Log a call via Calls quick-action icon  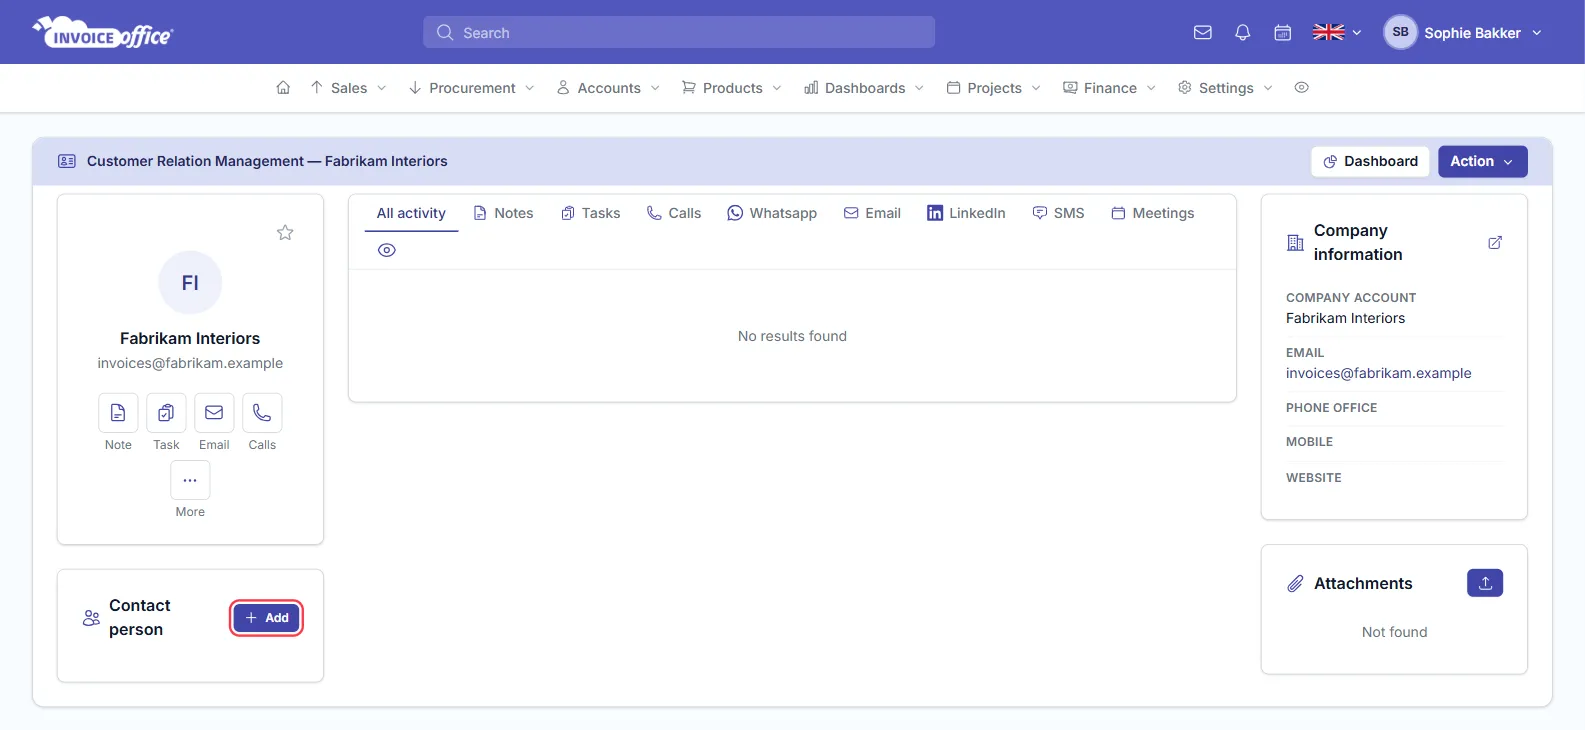click(x=262, y=412)
